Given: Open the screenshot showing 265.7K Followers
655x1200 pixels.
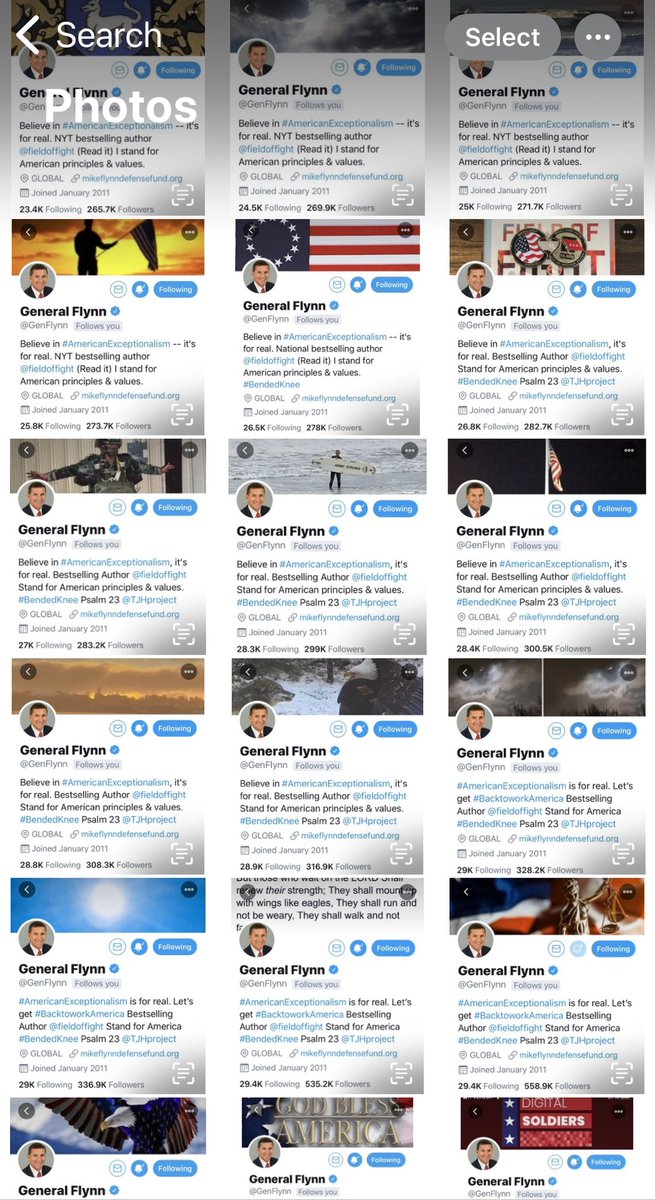Looking at the screenshot, I should click(108, 108).
